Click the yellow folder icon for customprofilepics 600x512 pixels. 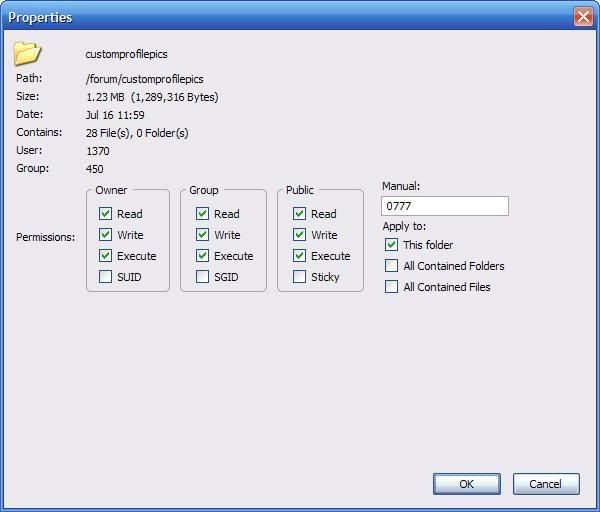pos(27,53)
